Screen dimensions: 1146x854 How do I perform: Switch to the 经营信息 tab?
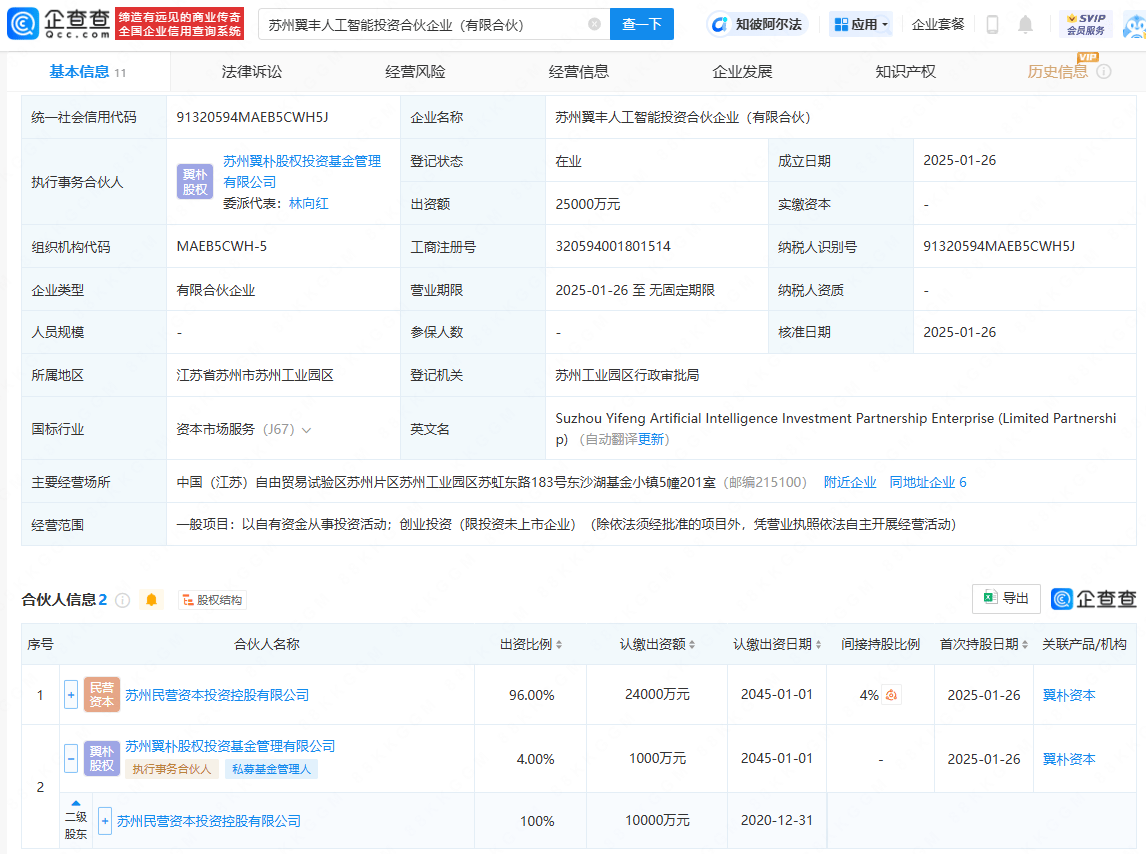(x=578, y=72)
